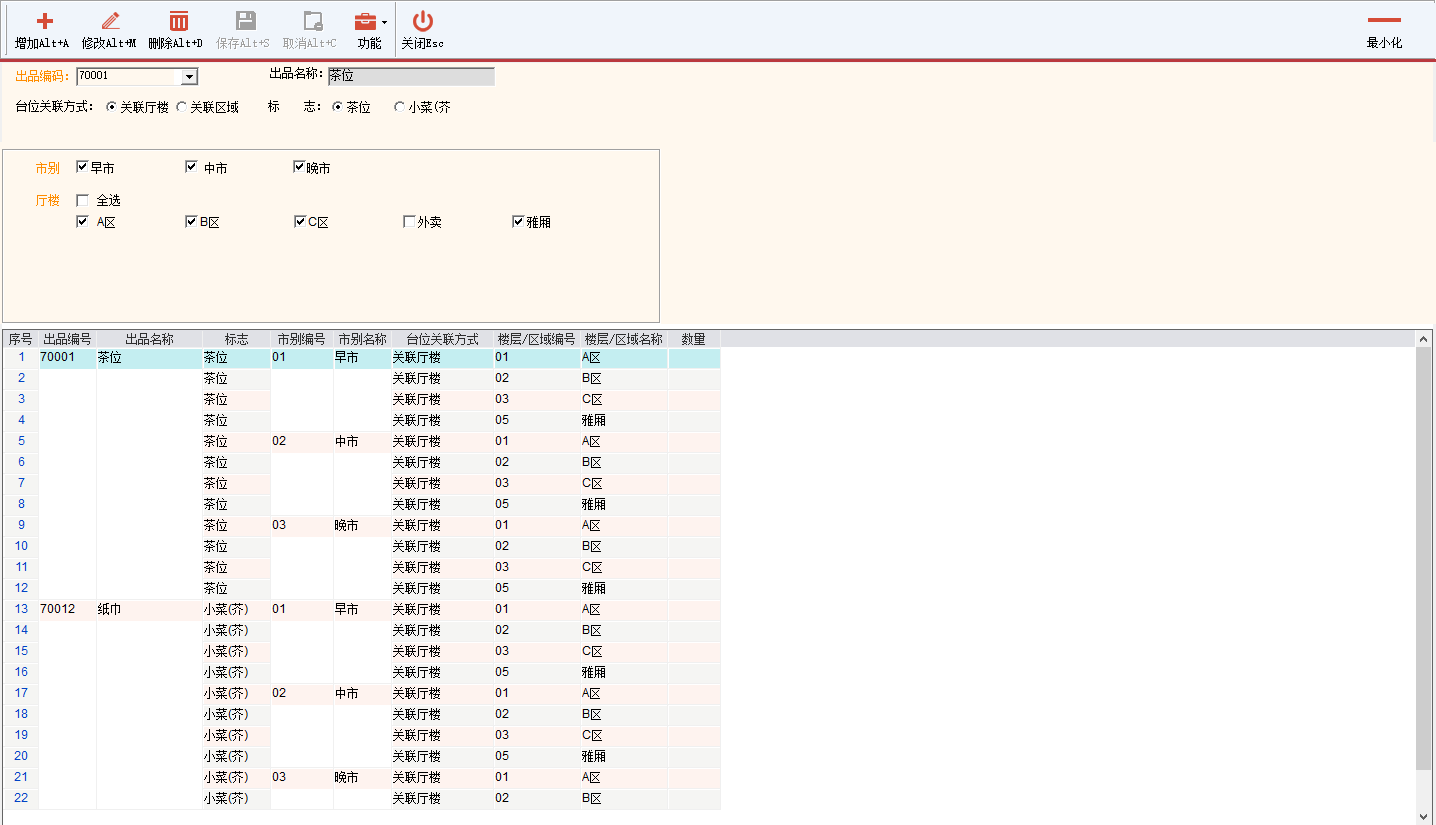Click the table's vertical scrollbar thumb

[x=1424, y=558]
